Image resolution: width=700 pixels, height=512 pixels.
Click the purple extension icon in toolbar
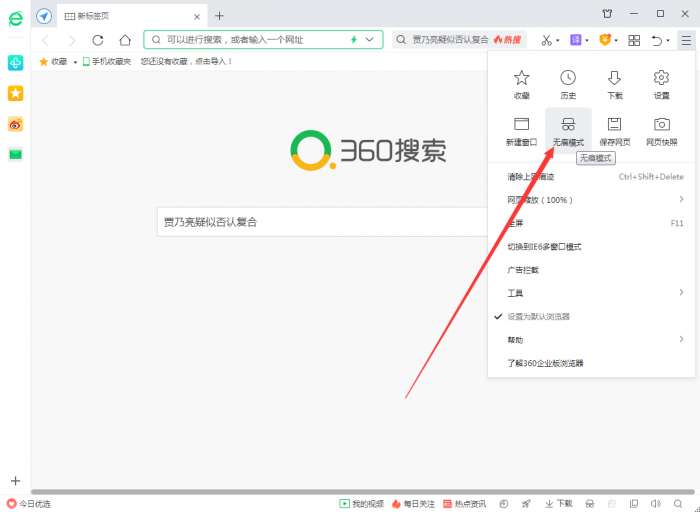pyautogui.click(x=576, y=40)
